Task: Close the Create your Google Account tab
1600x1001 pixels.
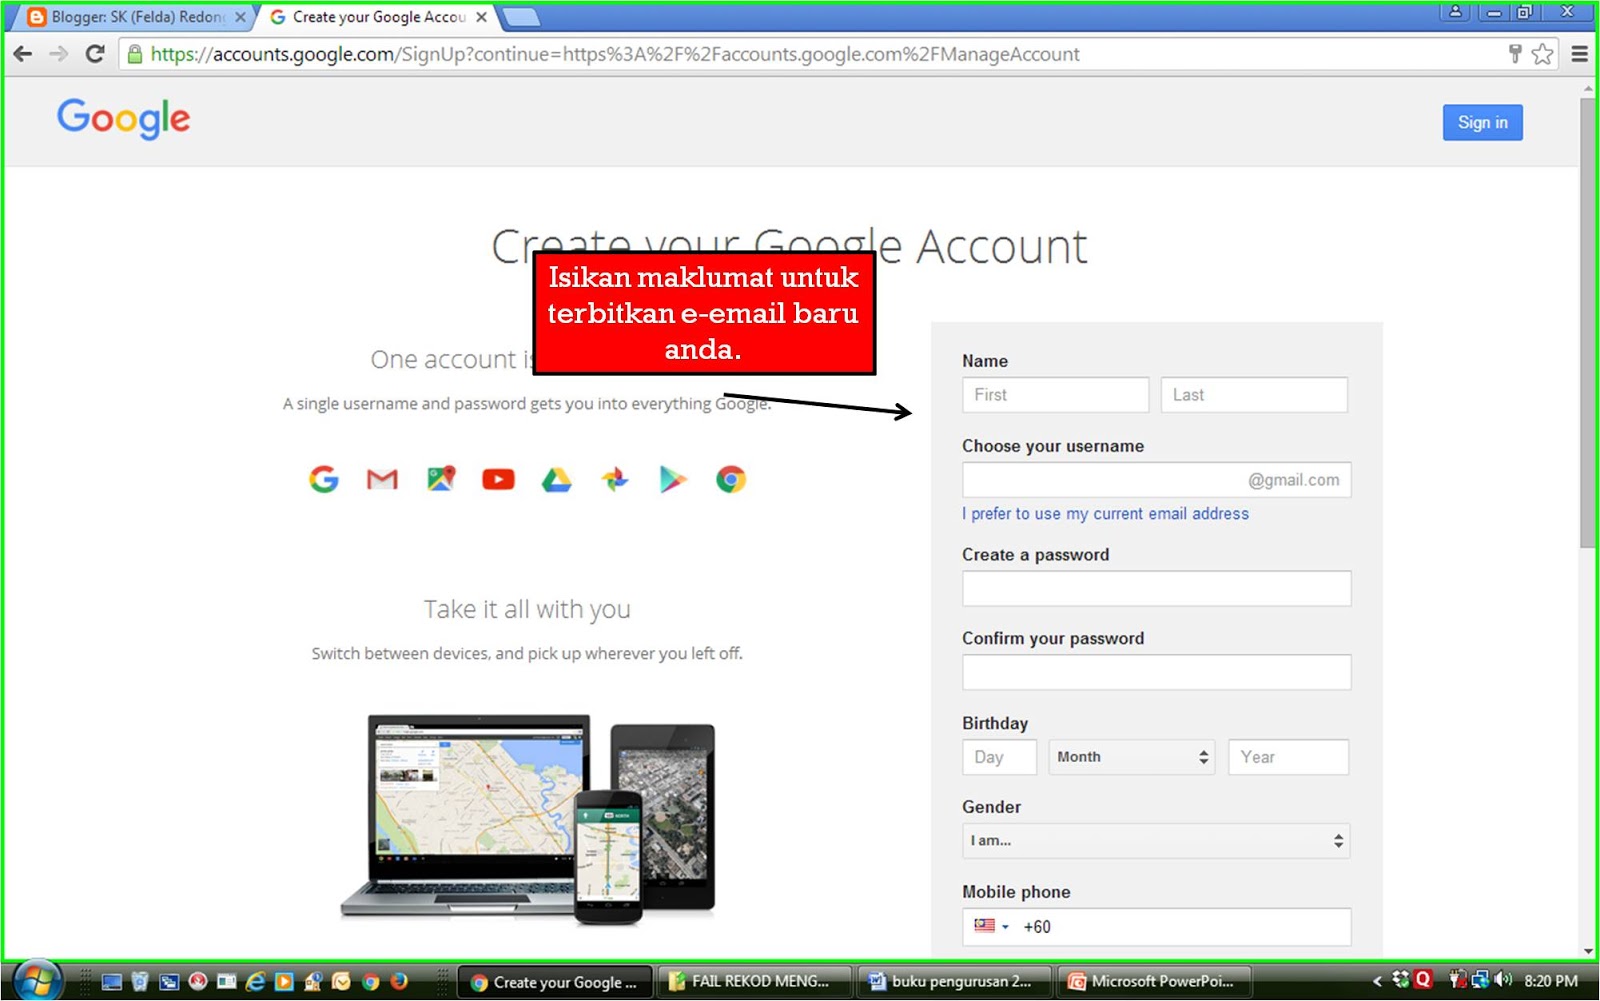Action: point(481,17)
